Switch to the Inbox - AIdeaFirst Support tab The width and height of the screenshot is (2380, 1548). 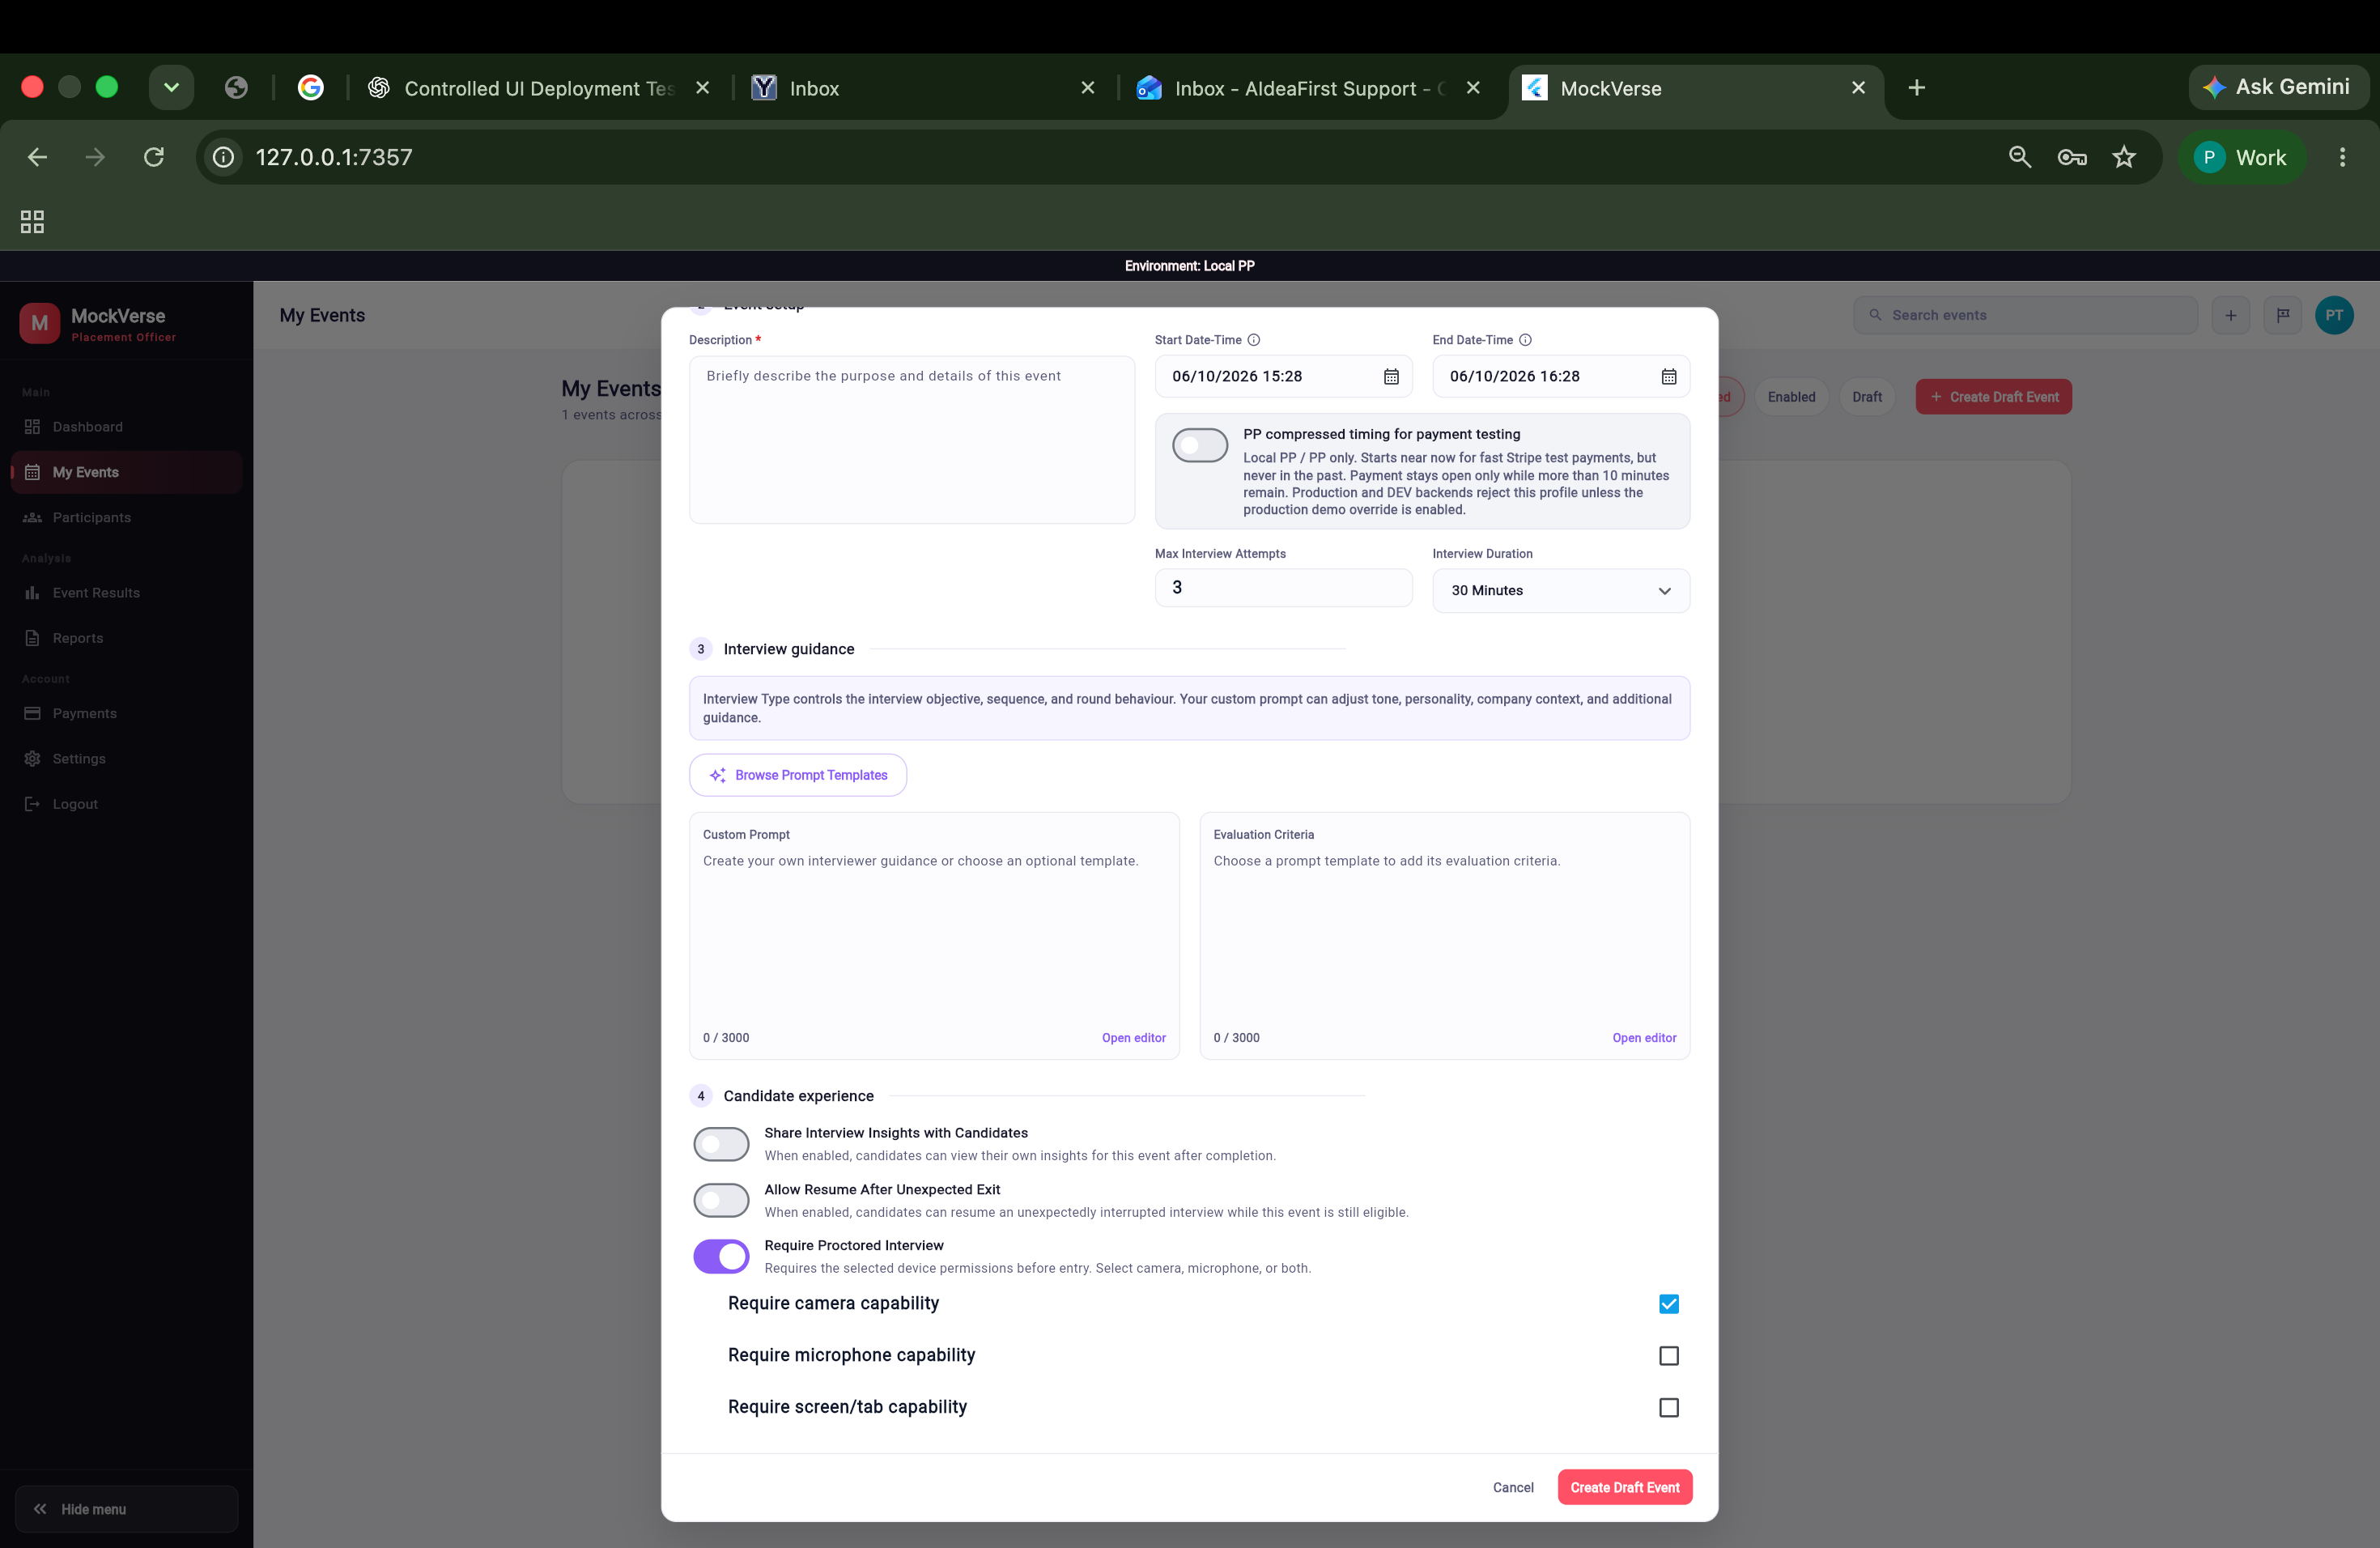(1310, 88)
